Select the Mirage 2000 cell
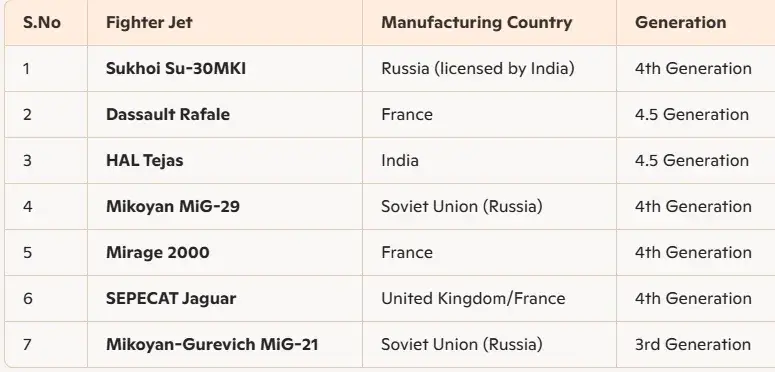Viewport: 775px width, 372px height. (x=225, y=252)
